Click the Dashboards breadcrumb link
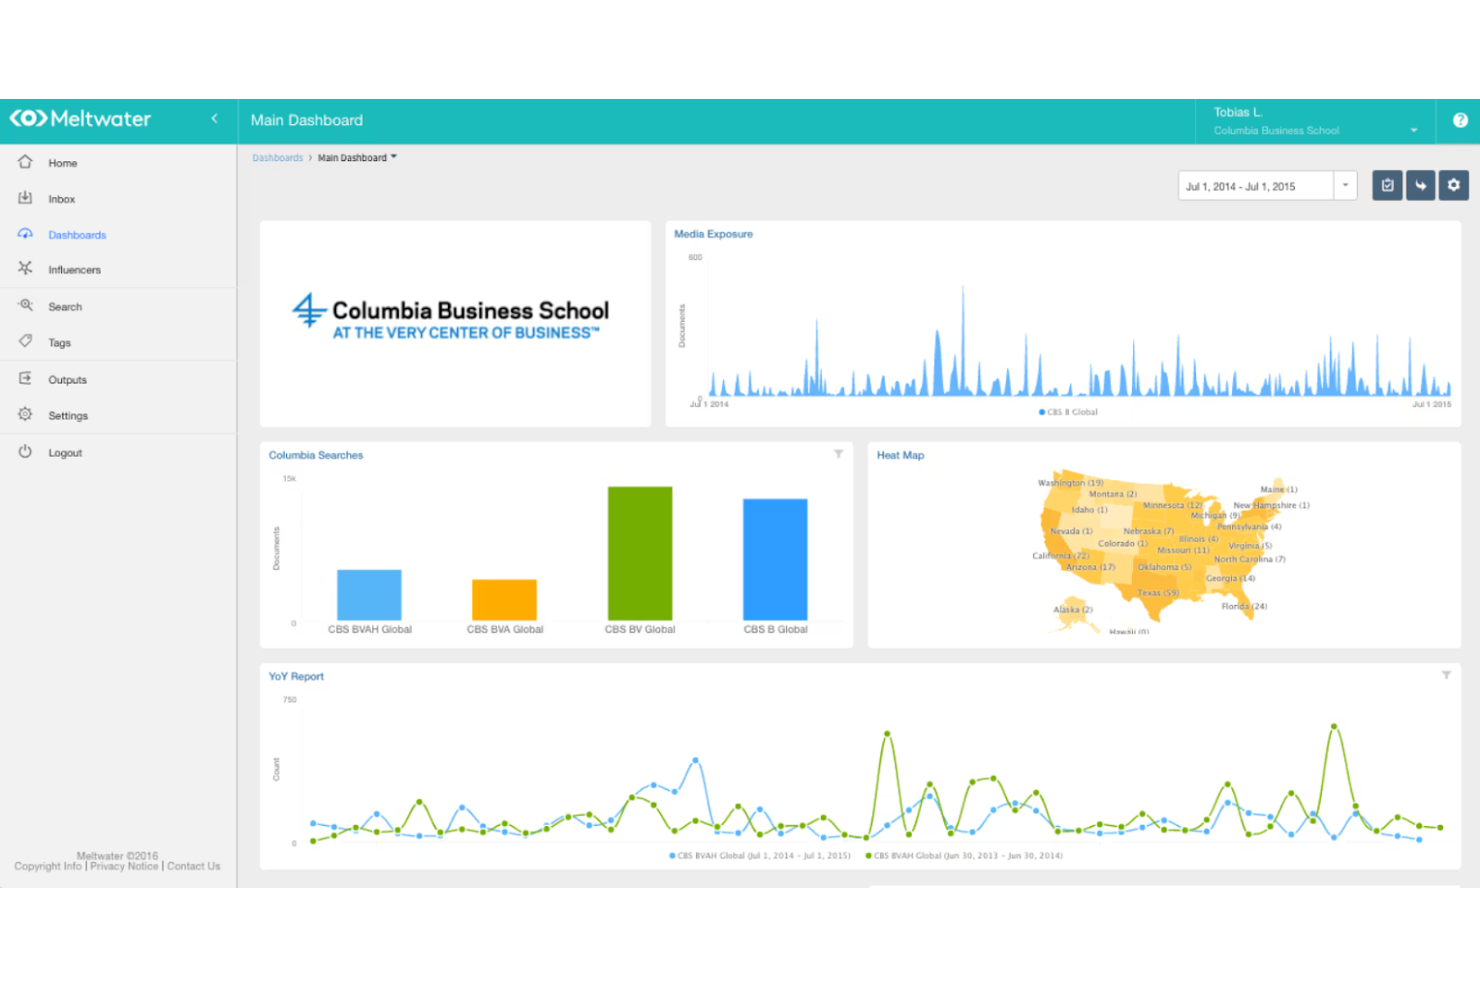The height and width of the screenshot is (987, 1480). point(277,158)
